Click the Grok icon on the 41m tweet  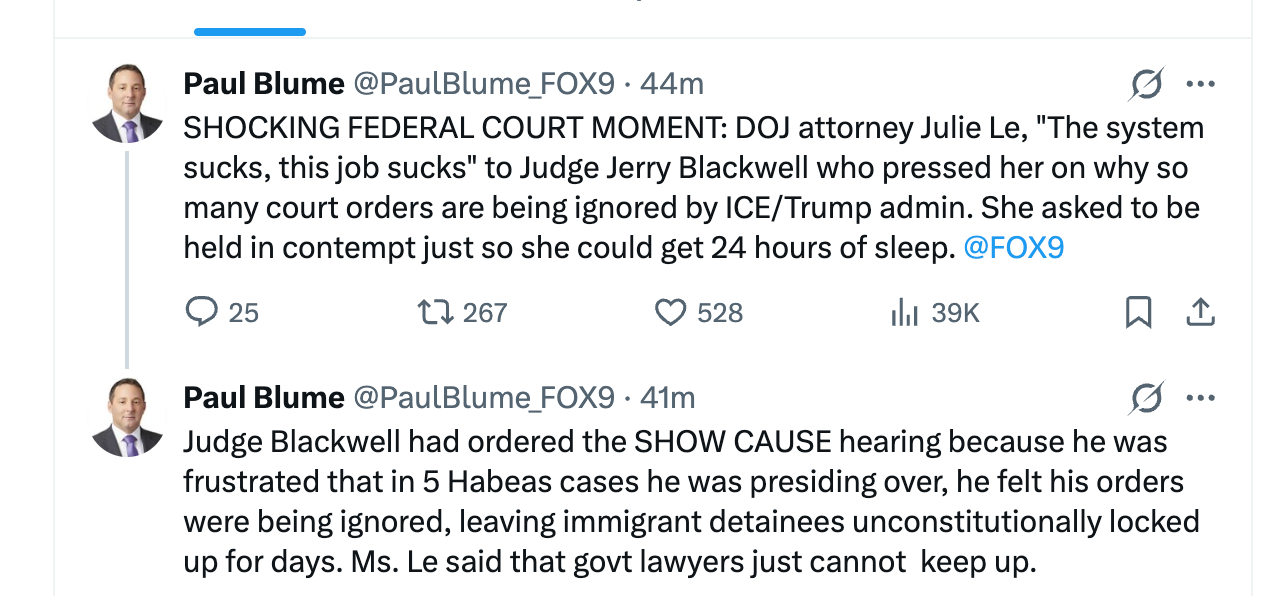point(1145,399)
